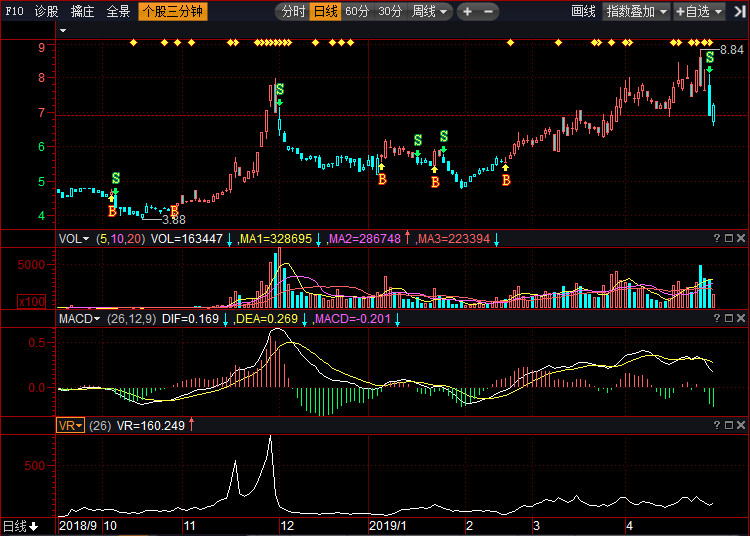Click the VOL=163447 value
This screenshot has height=536, width=750.
(x=187, y=239)
